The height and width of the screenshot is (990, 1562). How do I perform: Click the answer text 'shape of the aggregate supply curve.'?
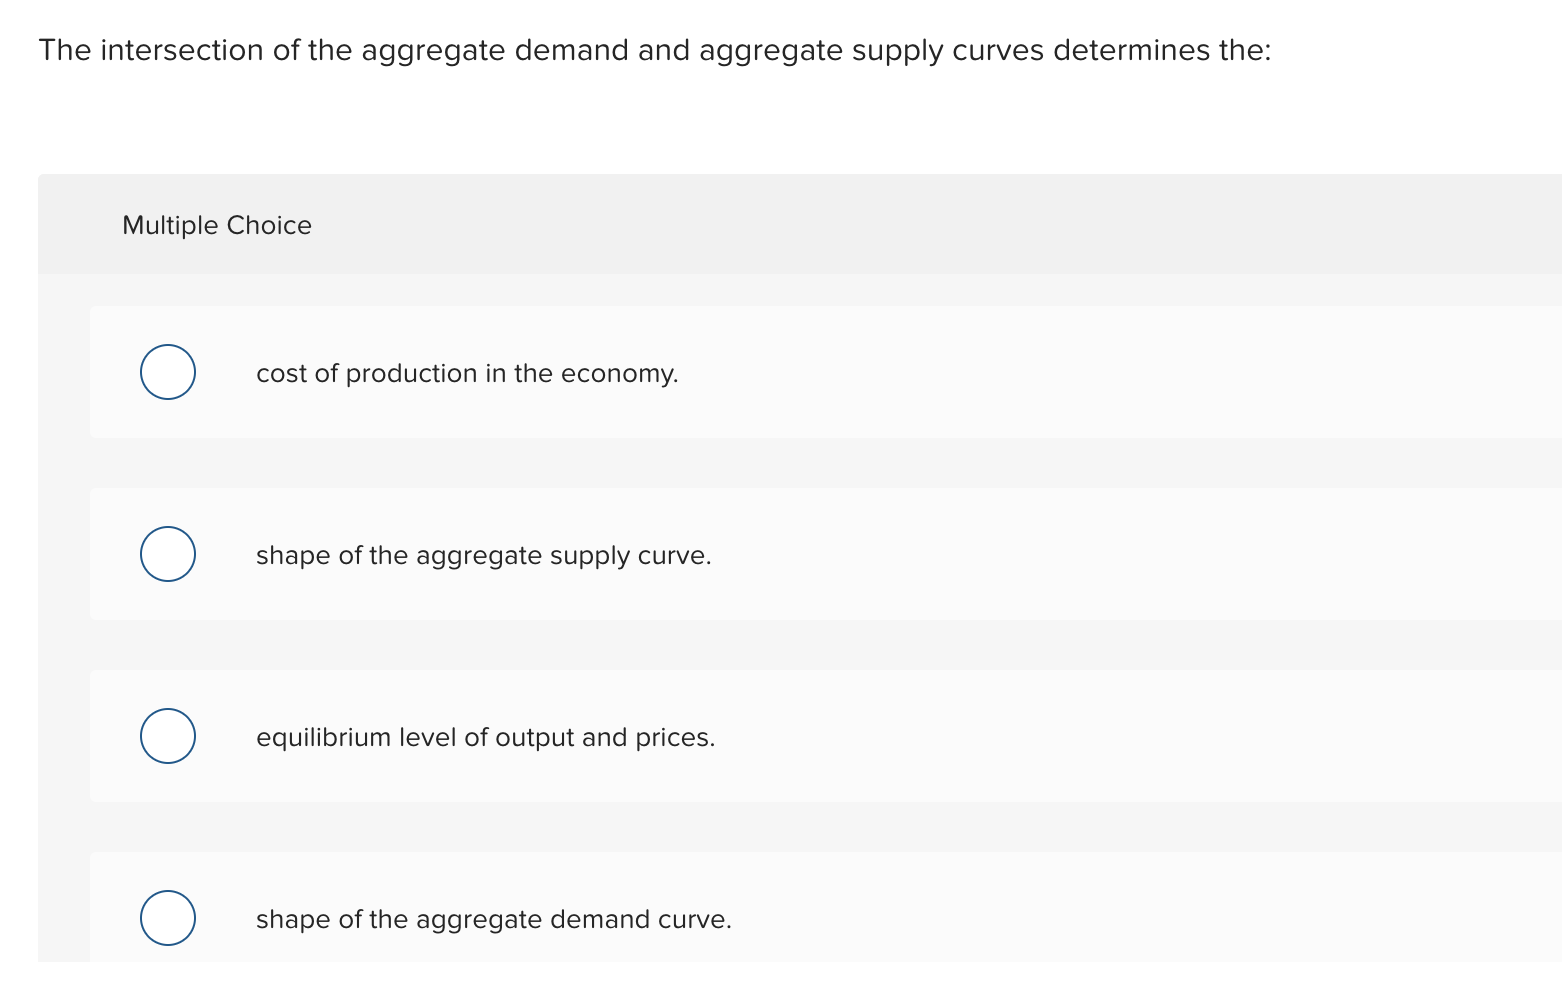coord(483,555)
